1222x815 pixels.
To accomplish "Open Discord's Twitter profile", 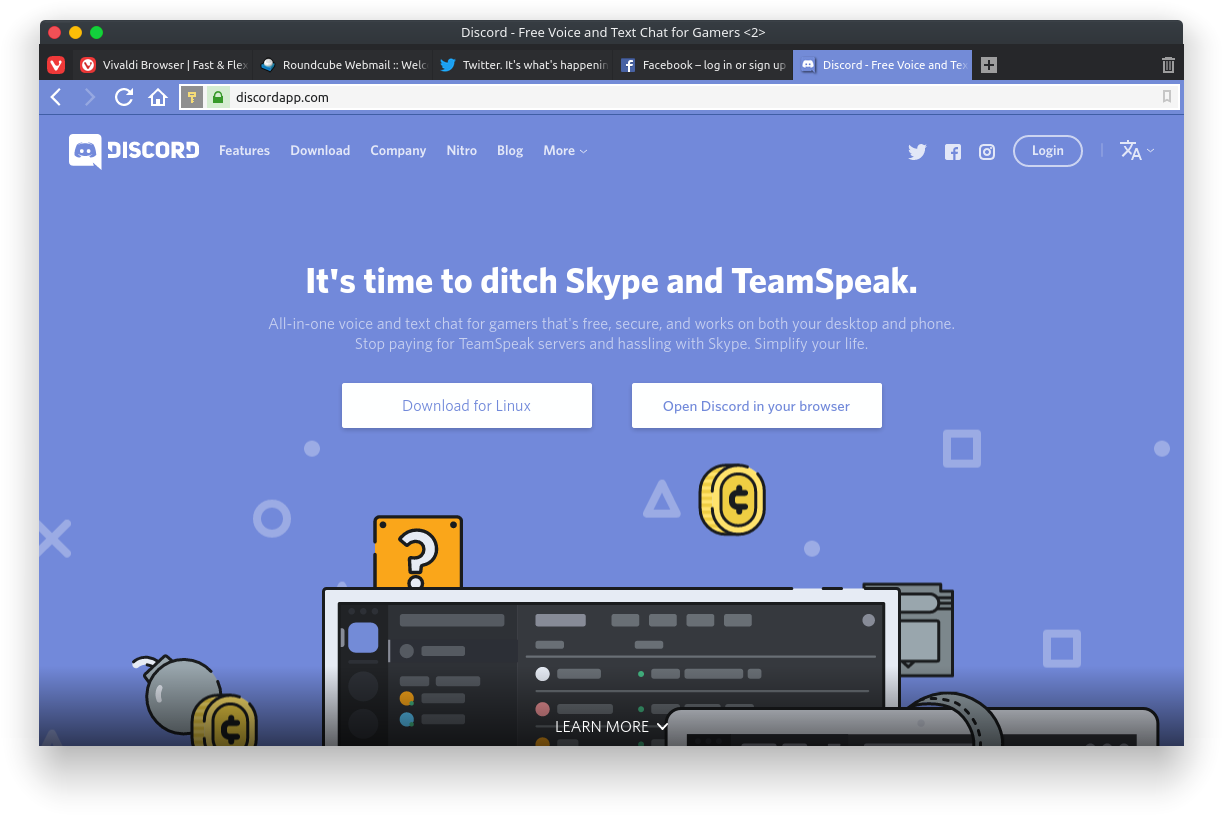I will [917, 151].
